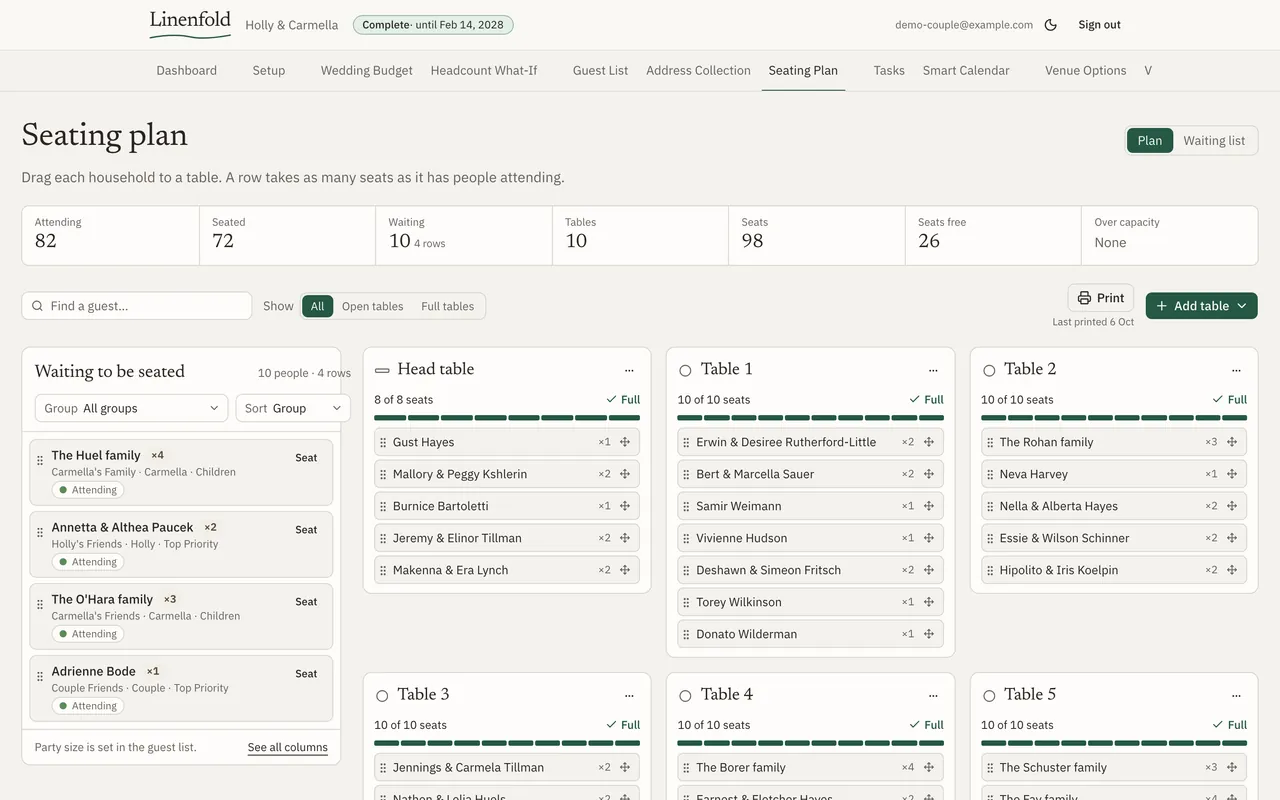
Task: Show only Full tables
Action: [x=447, y=306]
